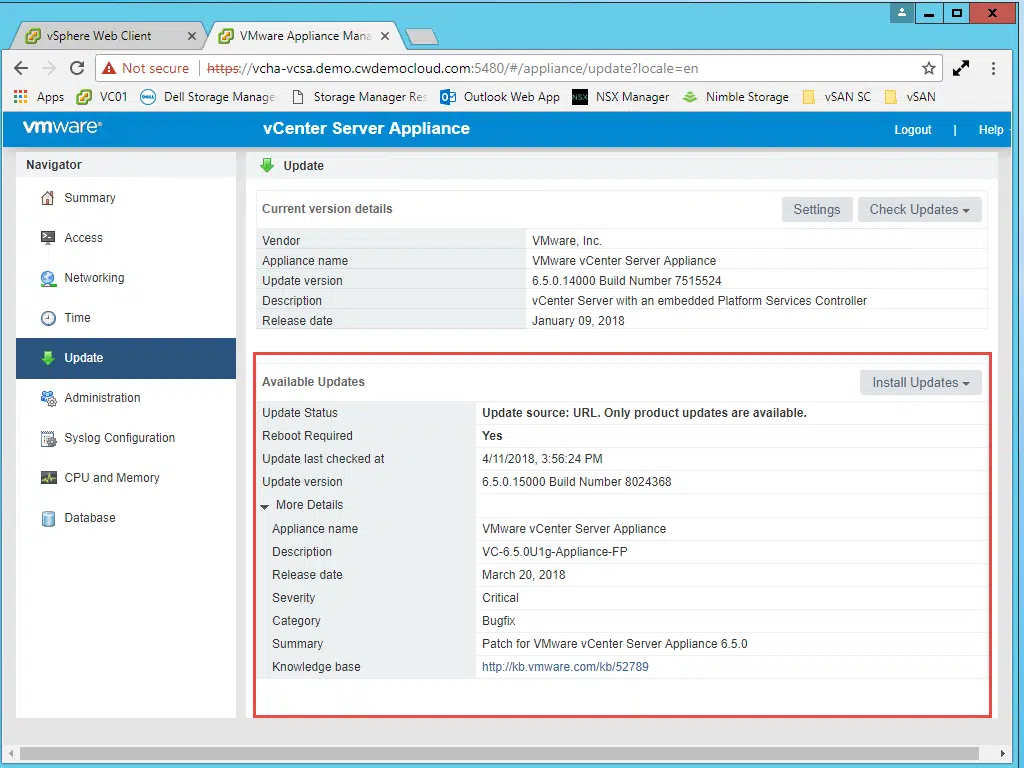
Task: Select the Database cylinder icon
Action: click(x=48, y=519)
